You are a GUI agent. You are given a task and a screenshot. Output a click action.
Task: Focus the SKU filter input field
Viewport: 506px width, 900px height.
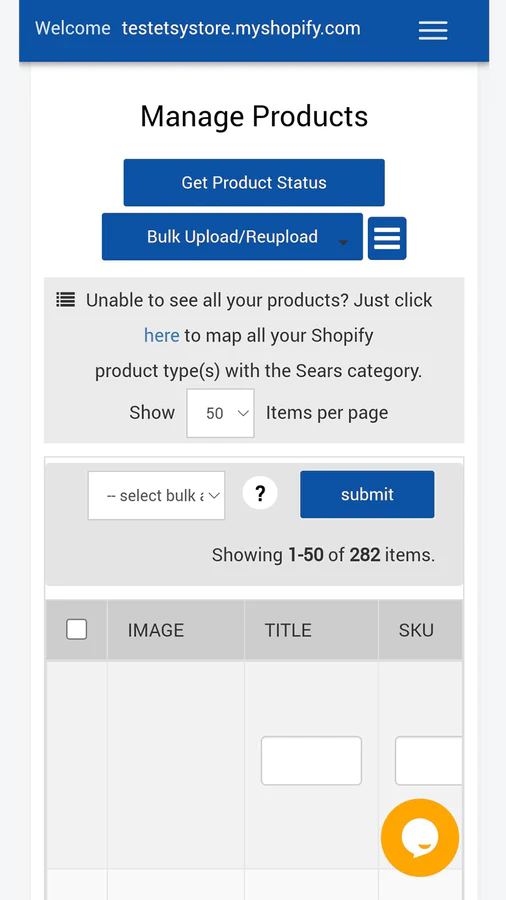pyautogui.click(x=429, y=761)
